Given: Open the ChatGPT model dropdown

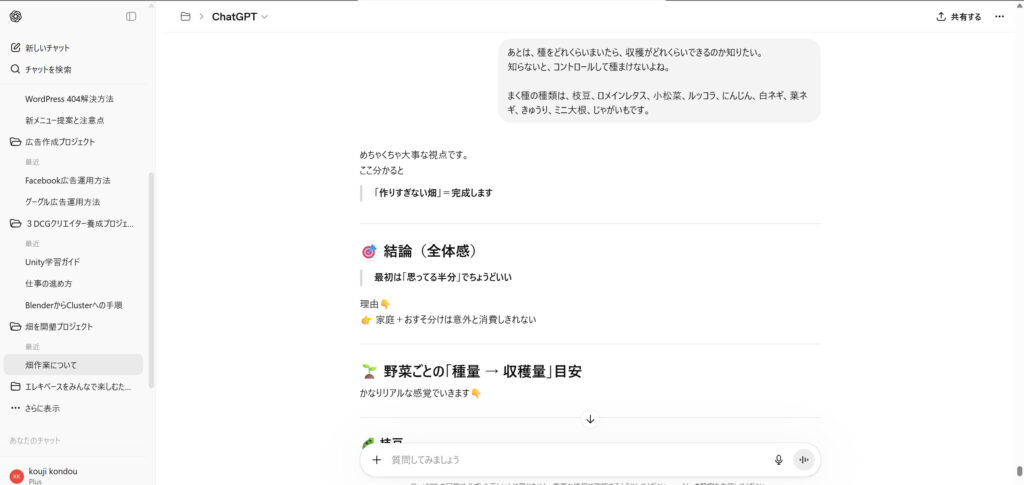Looking at the screenshot, I should tap(240, 16).
